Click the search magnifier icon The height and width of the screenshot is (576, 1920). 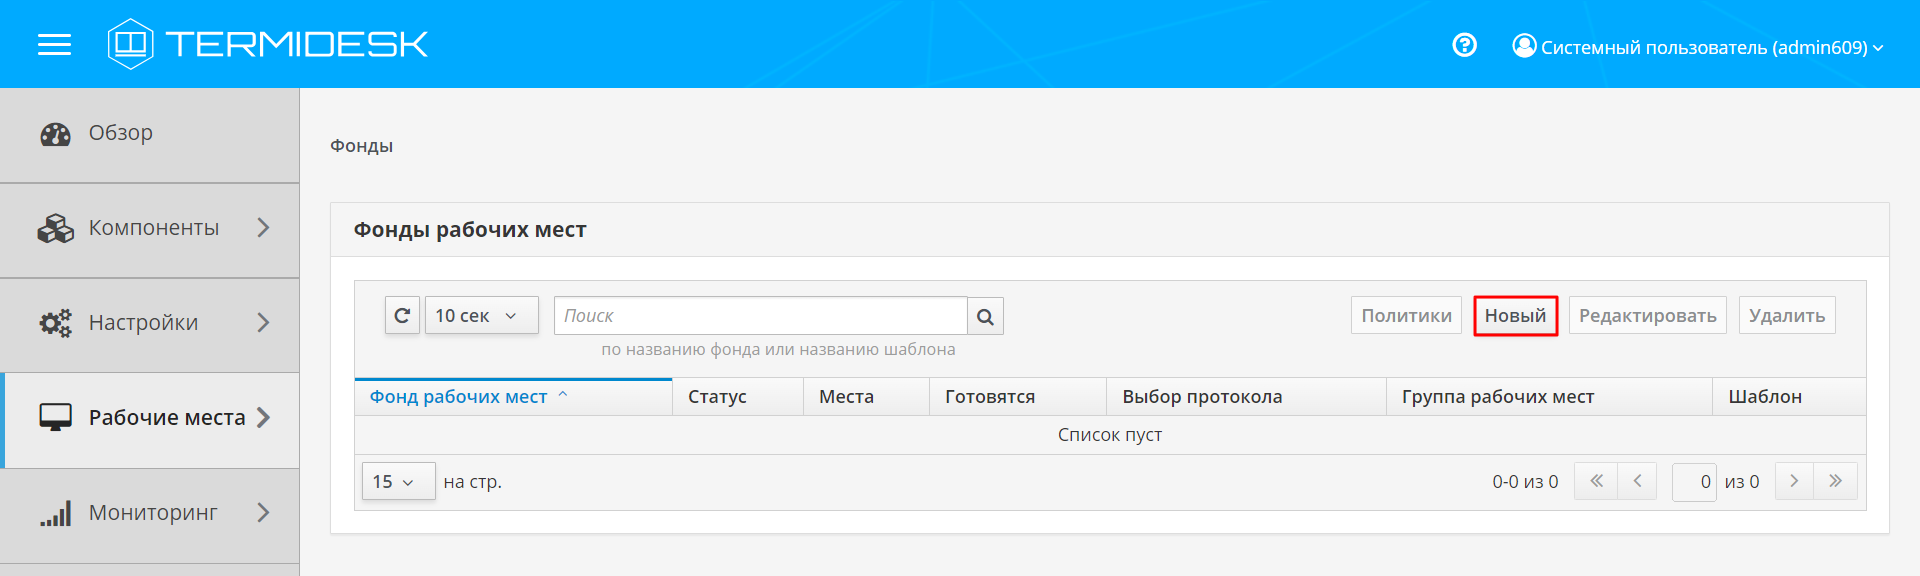[x=985, y=316]
